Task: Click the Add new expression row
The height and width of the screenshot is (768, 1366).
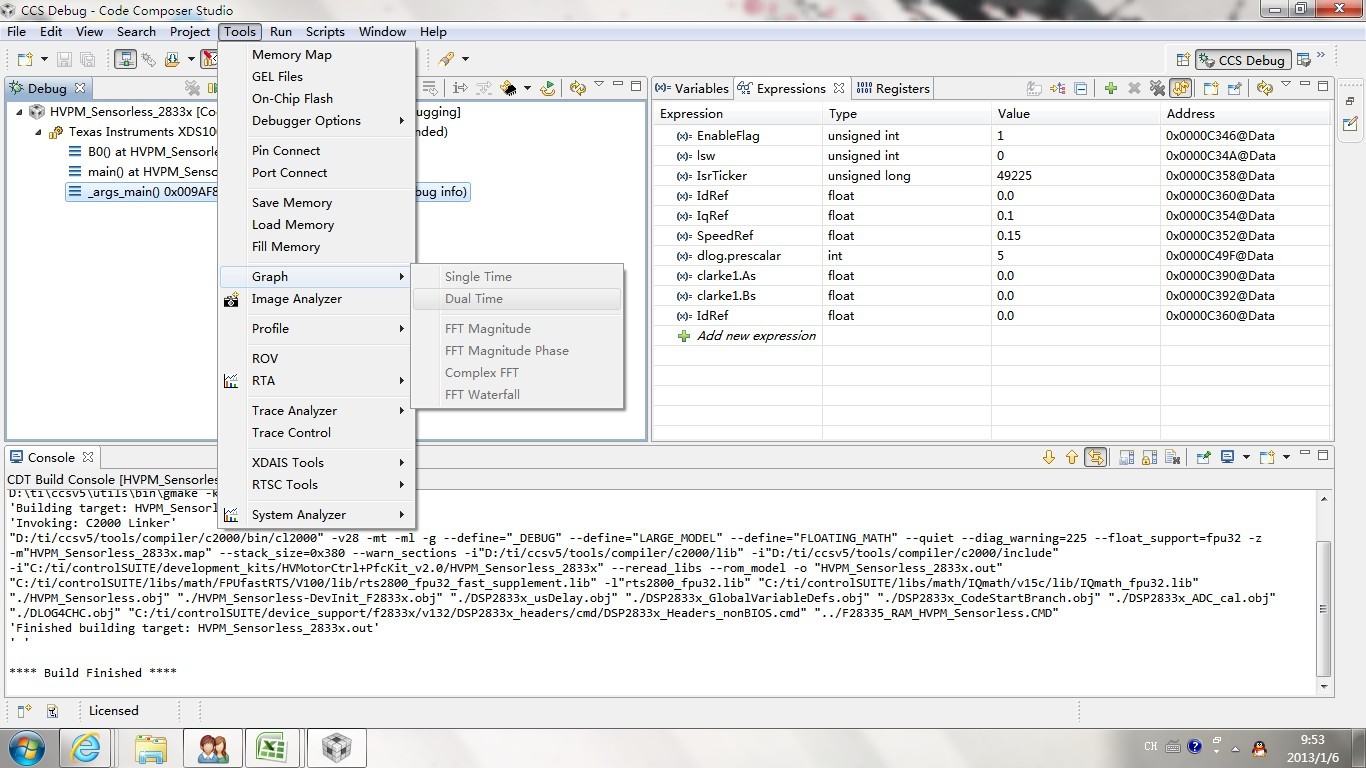Action: (x=756, y=336)
